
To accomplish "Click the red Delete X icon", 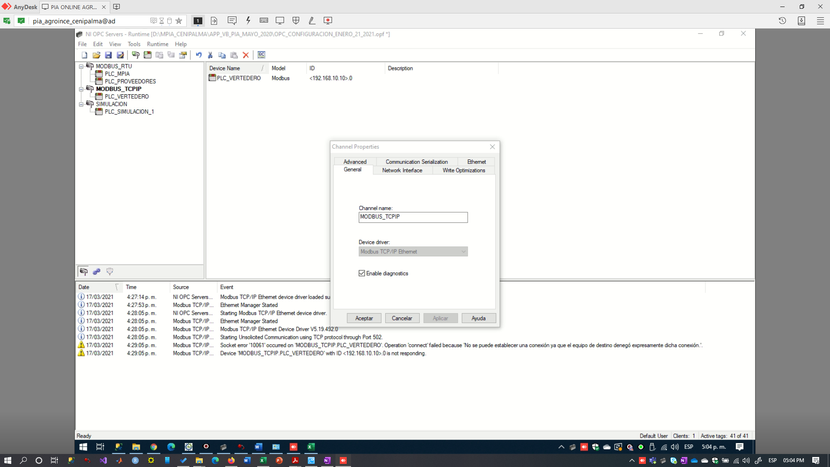I will pos(246,55).
